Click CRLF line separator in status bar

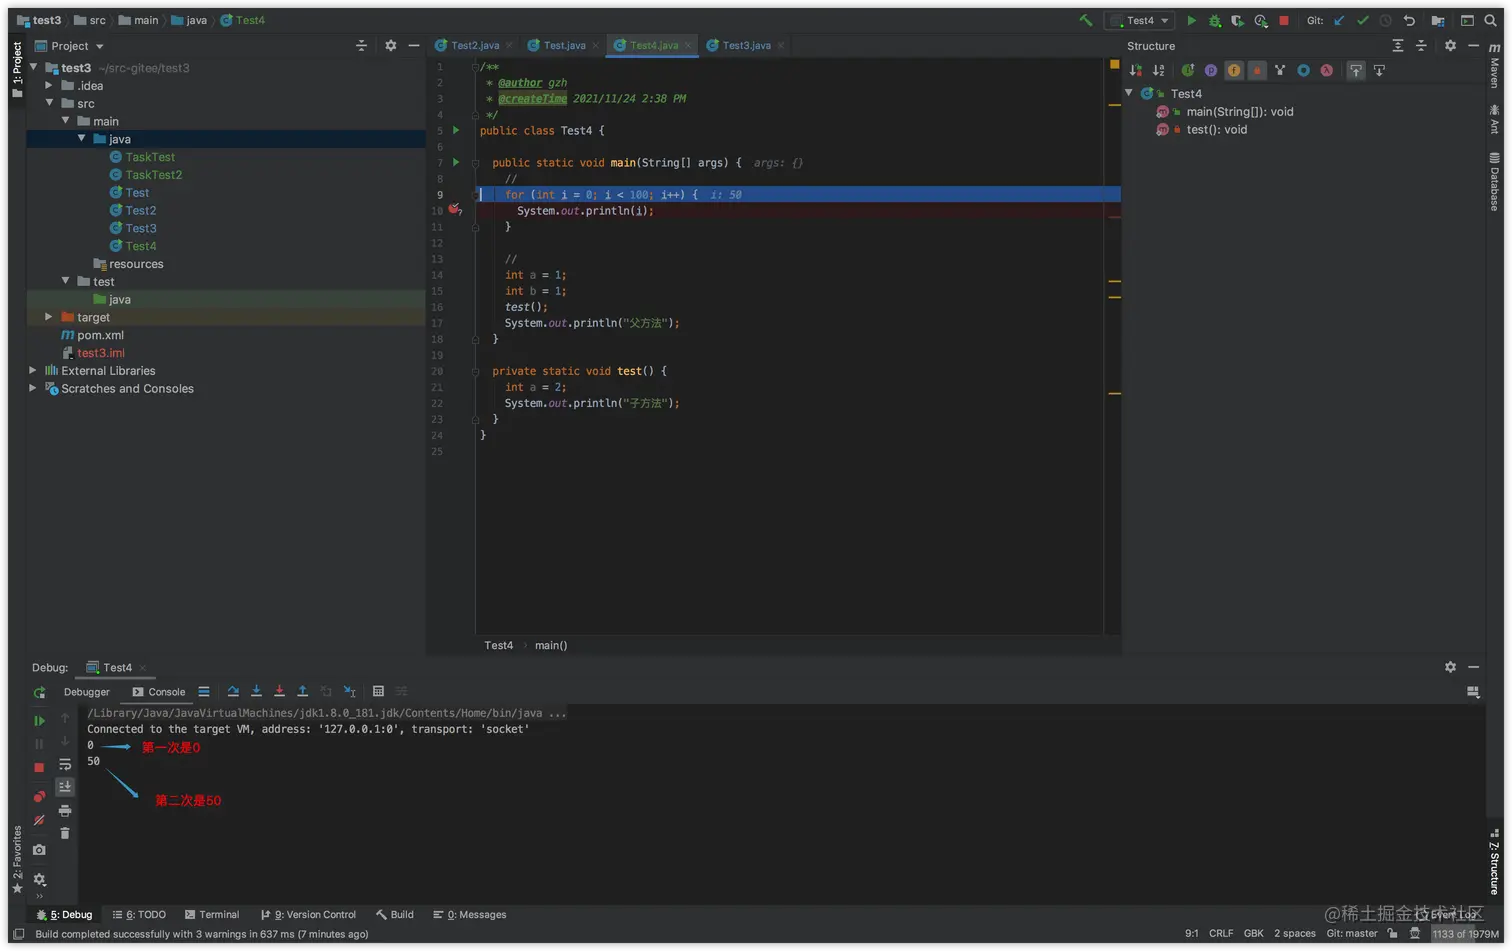[x=1221, y=933]
